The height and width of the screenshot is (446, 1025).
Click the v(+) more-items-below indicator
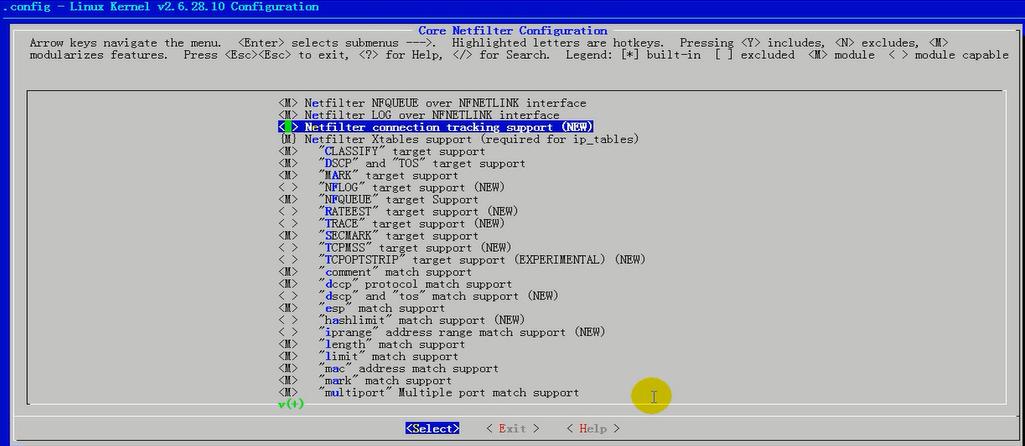click(x=292, y=404)
